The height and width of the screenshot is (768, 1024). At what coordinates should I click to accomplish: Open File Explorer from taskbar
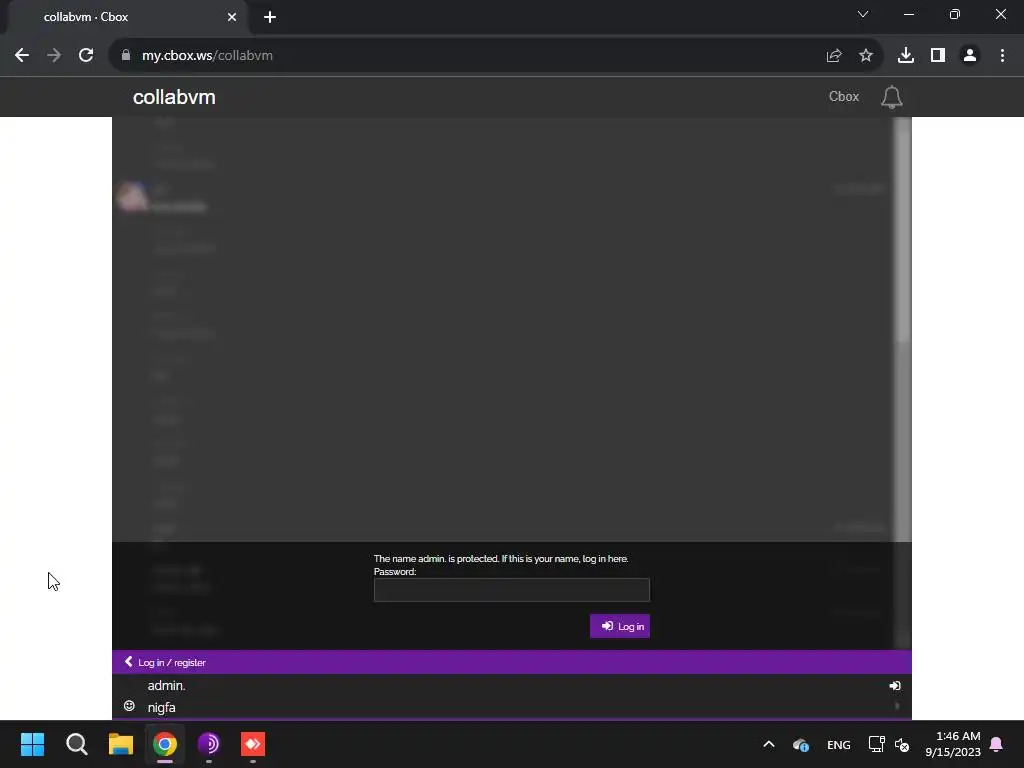pos(121,744)
